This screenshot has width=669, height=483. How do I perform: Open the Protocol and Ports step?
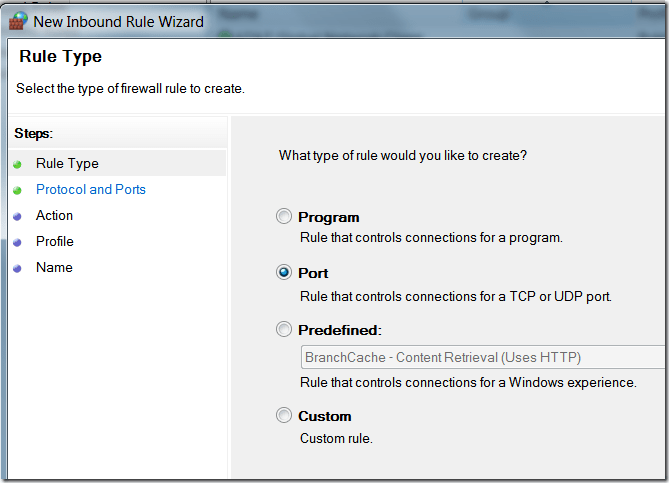(91, 189)
